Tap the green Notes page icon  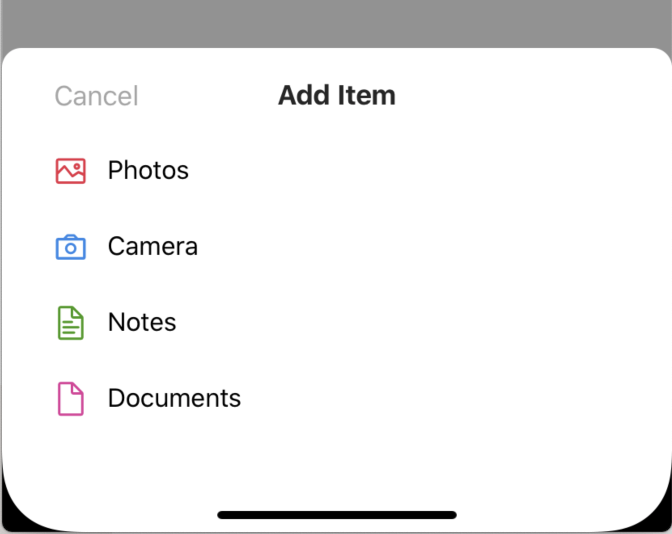click(x=70, y=323)
